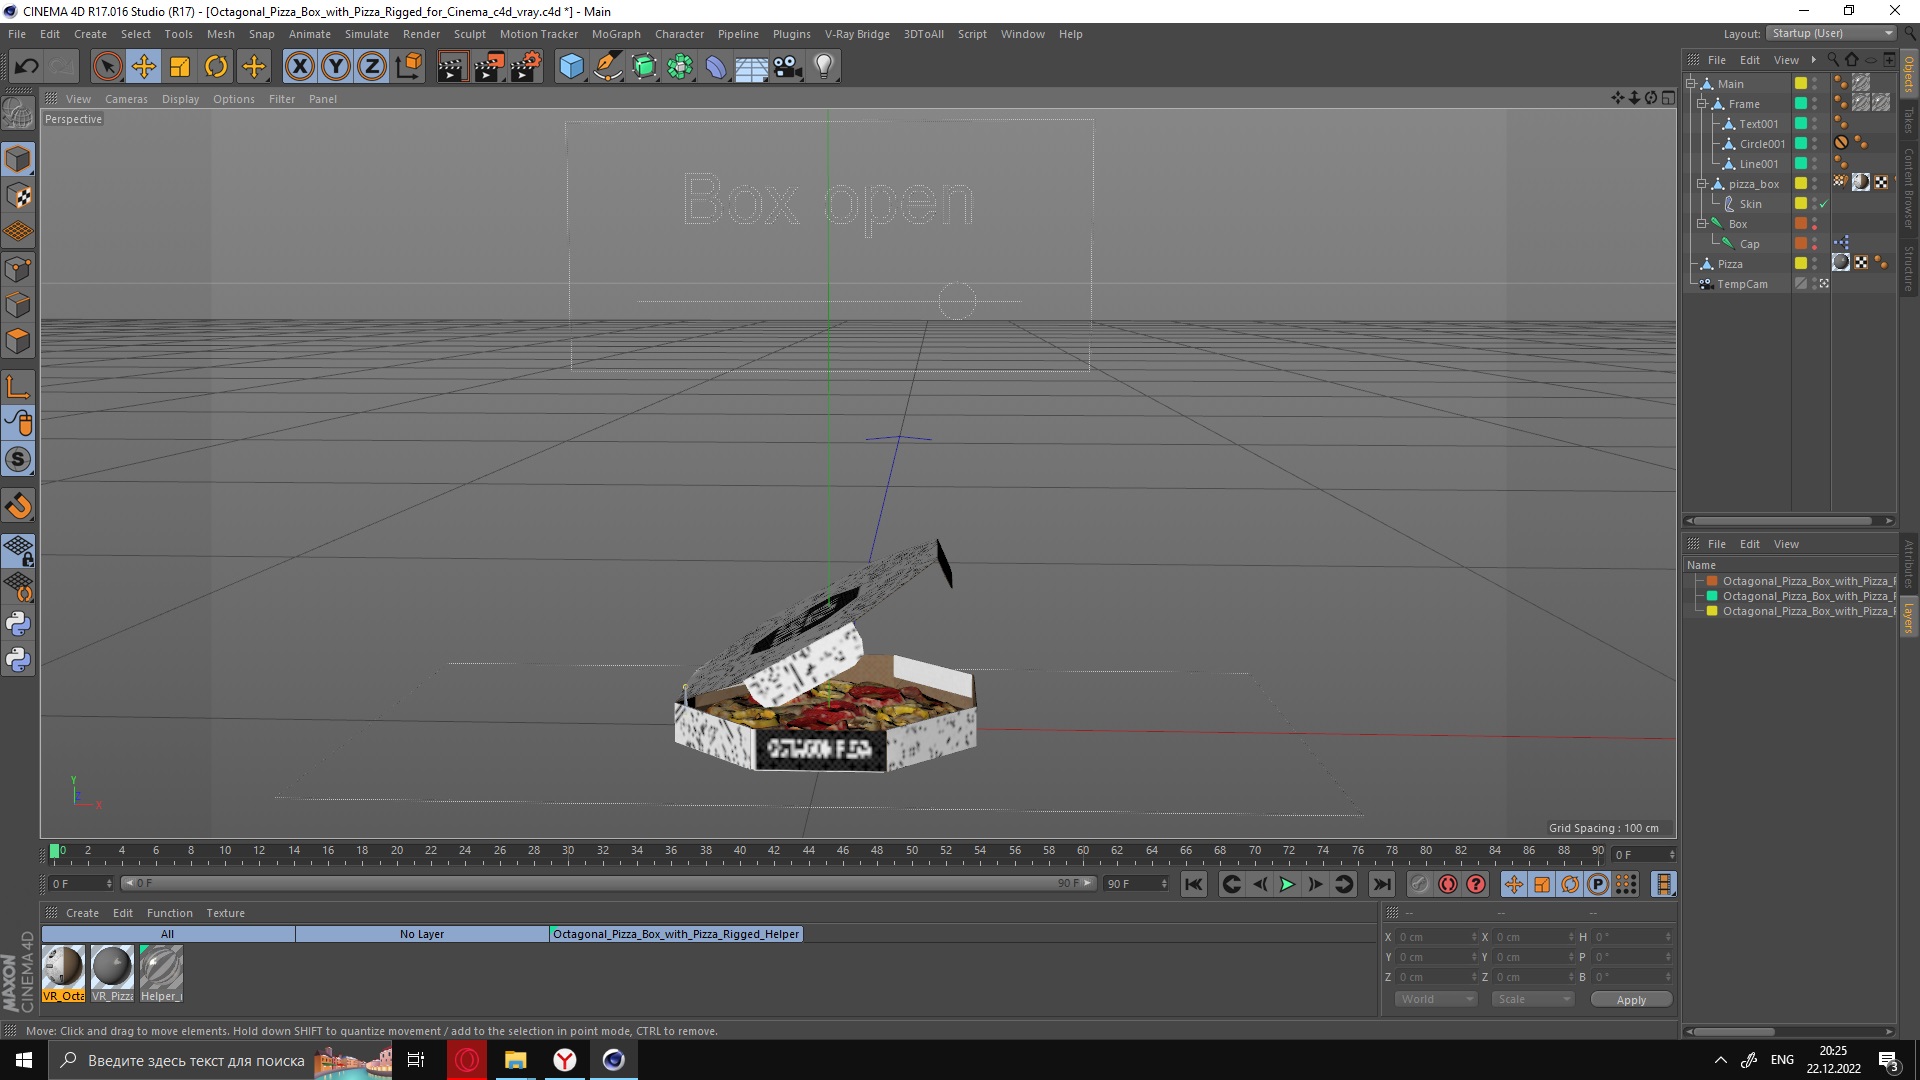1920x1080 pixels.
Task: Switch to Texture mode
Action: click(x=18, y=196)
